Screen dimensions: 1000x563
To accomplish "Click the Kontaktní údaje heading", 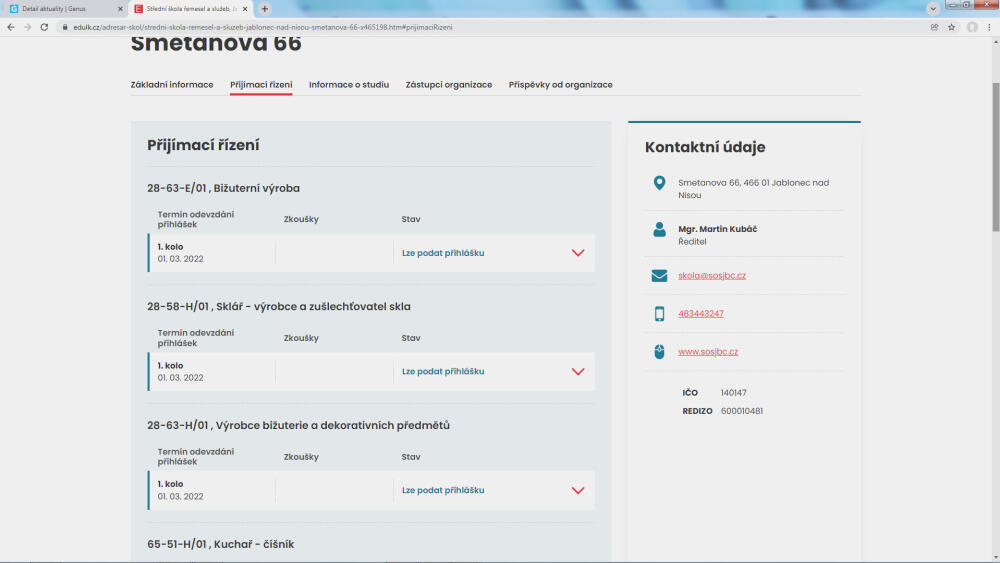I will coord(705,147).
